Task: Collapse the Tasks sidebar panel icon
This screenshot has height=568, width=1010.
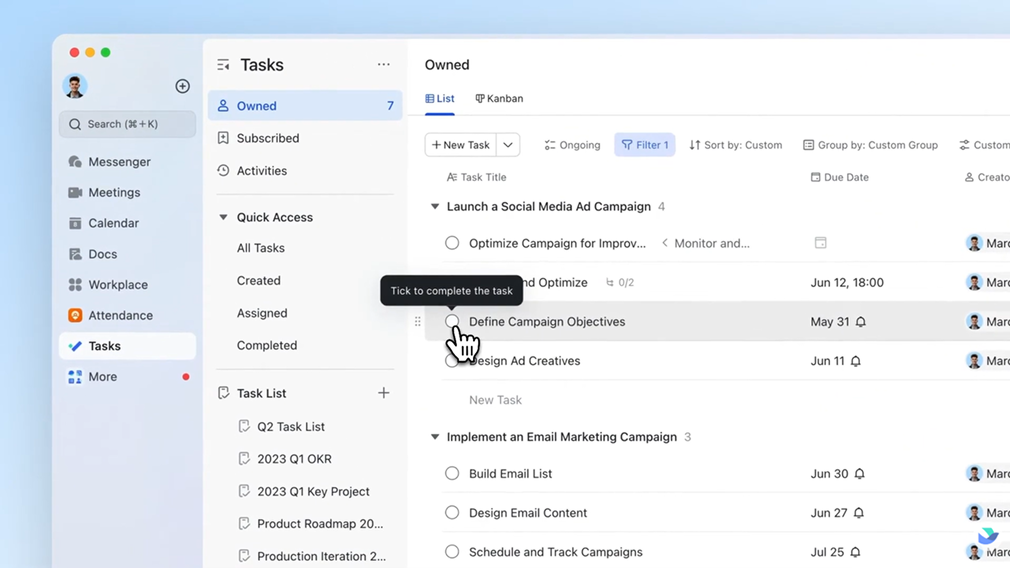Action: coord(223,65)
